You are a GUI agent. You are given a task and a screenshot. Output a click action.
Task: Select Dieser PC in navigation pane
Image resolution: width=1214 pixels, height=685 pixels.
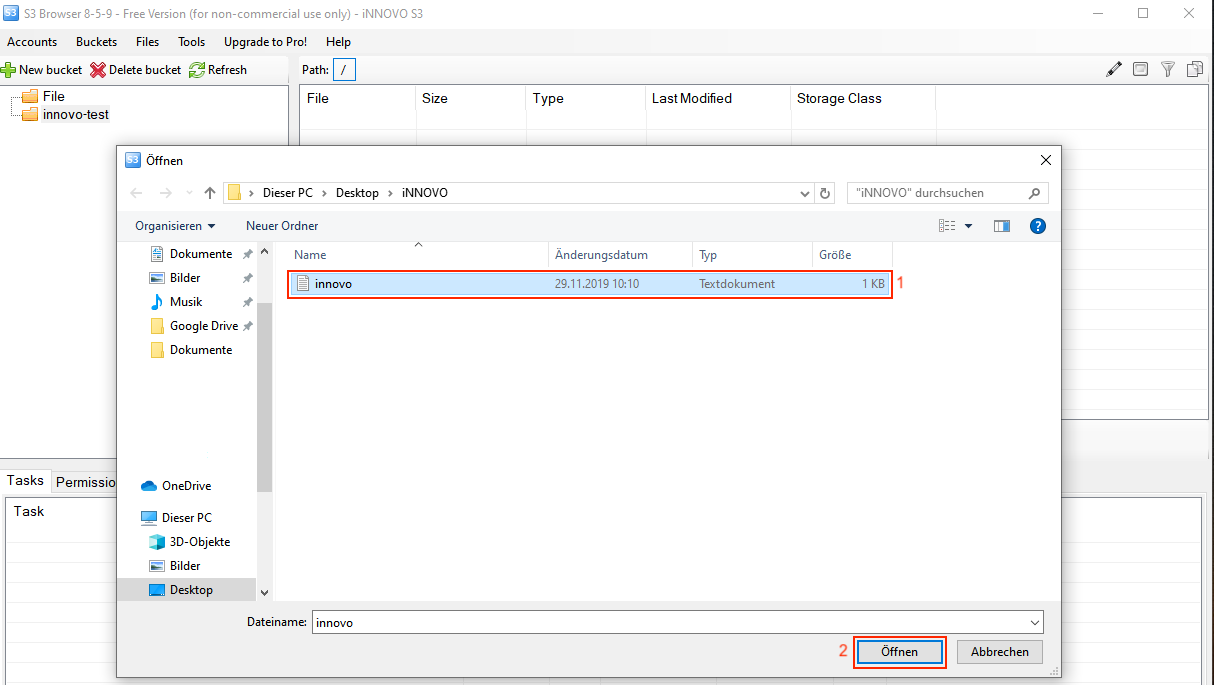(x=186, y=518)
